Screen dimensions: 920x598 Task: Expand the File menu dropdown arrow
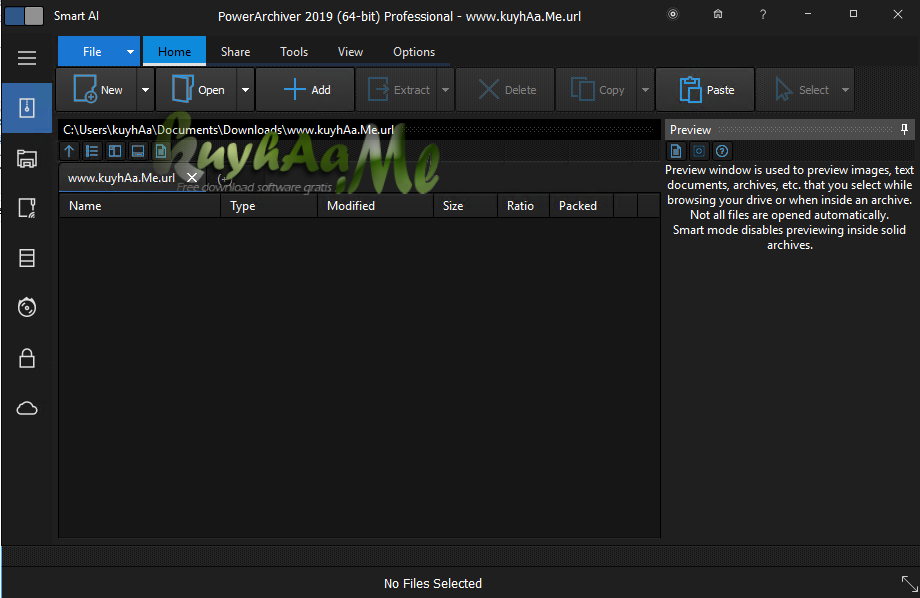tap(130, 52)
